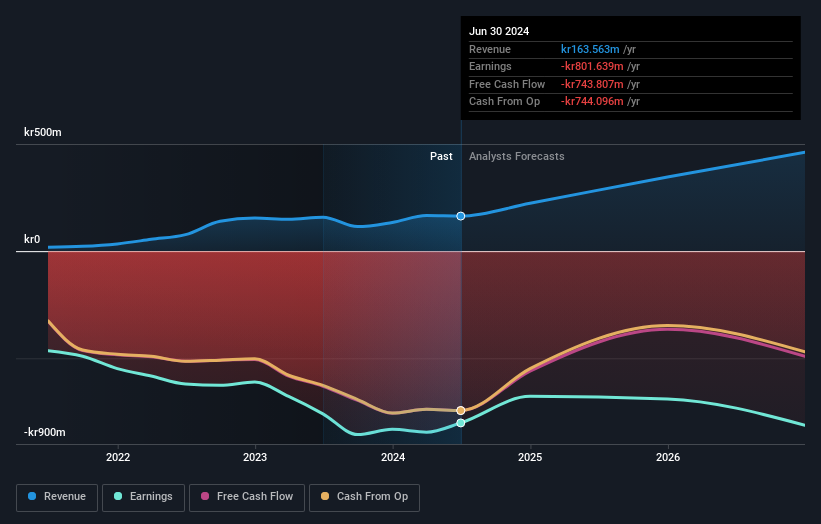
Task: Toggle the Earnings legend button
Action: pyautogui.click(x=143, y=497)
